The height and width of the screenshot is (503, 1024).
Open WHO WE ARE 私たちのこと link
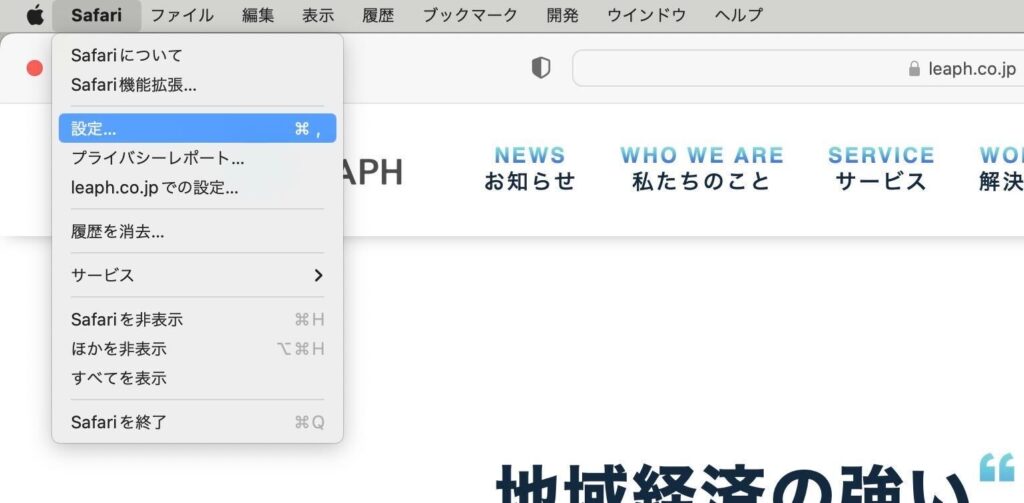tap(701, 169)
